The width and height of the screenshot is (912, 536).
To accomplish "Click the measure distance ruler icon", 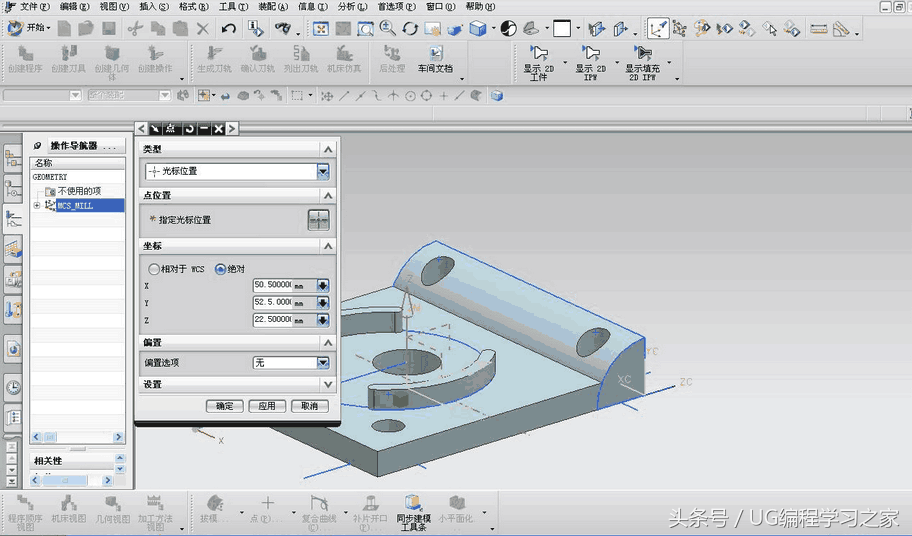I will [818, 28].
